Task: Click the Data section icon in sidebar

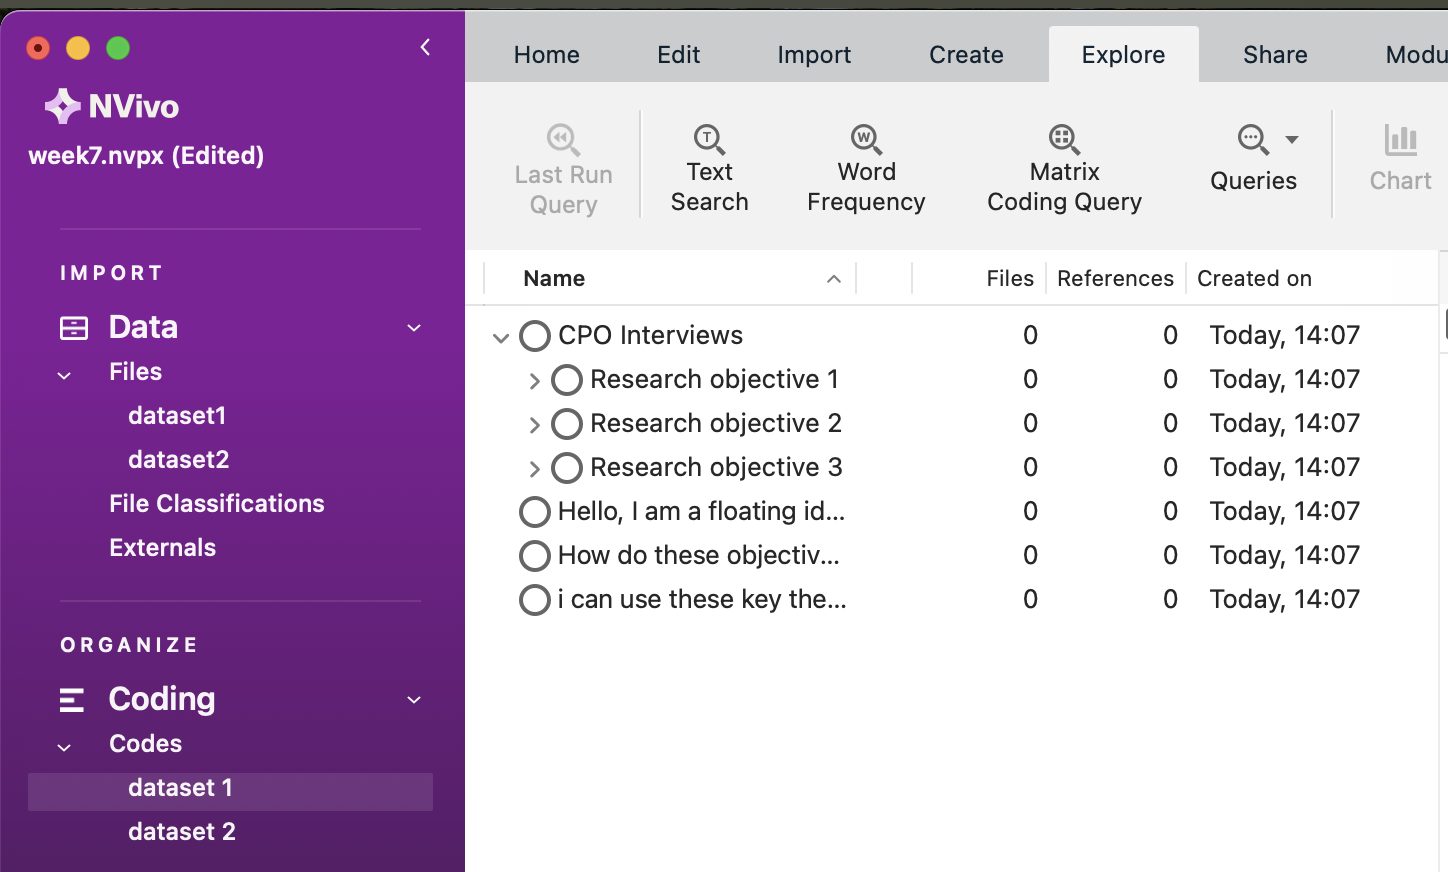Action: pyautogui.click(x=74, y=328)
